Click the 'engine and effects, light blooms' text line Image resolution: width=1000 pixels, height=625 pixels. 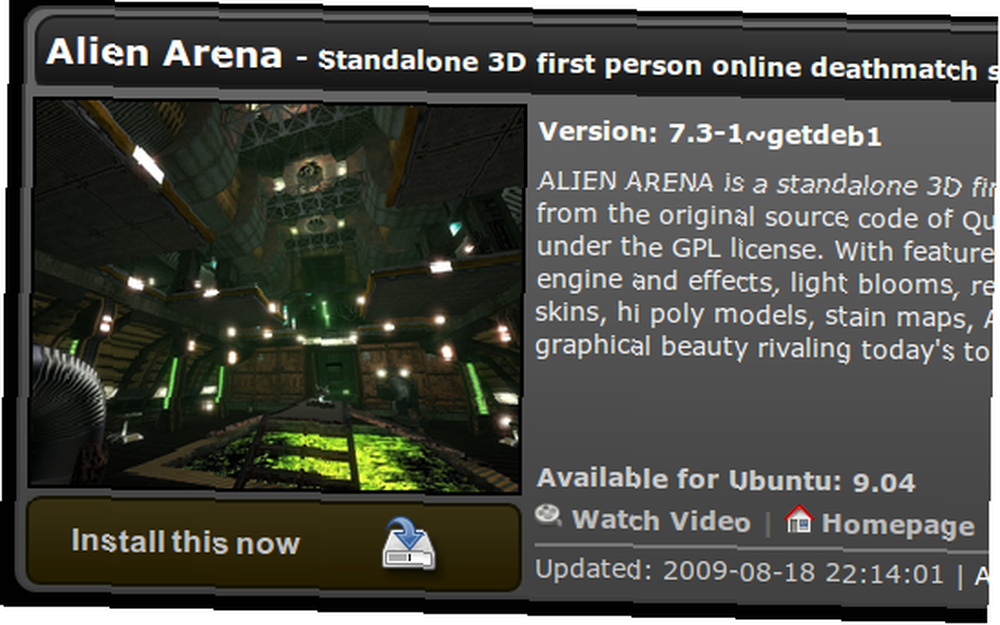765,282
